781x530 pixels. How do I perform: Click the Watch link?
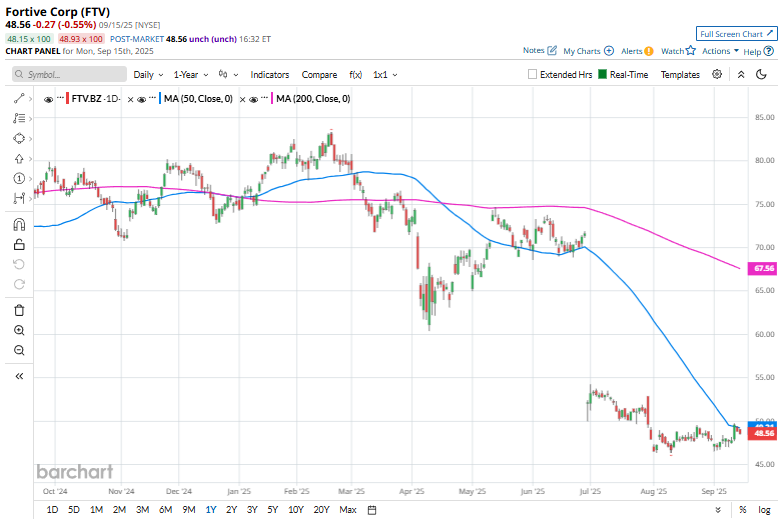coord(672,51)
